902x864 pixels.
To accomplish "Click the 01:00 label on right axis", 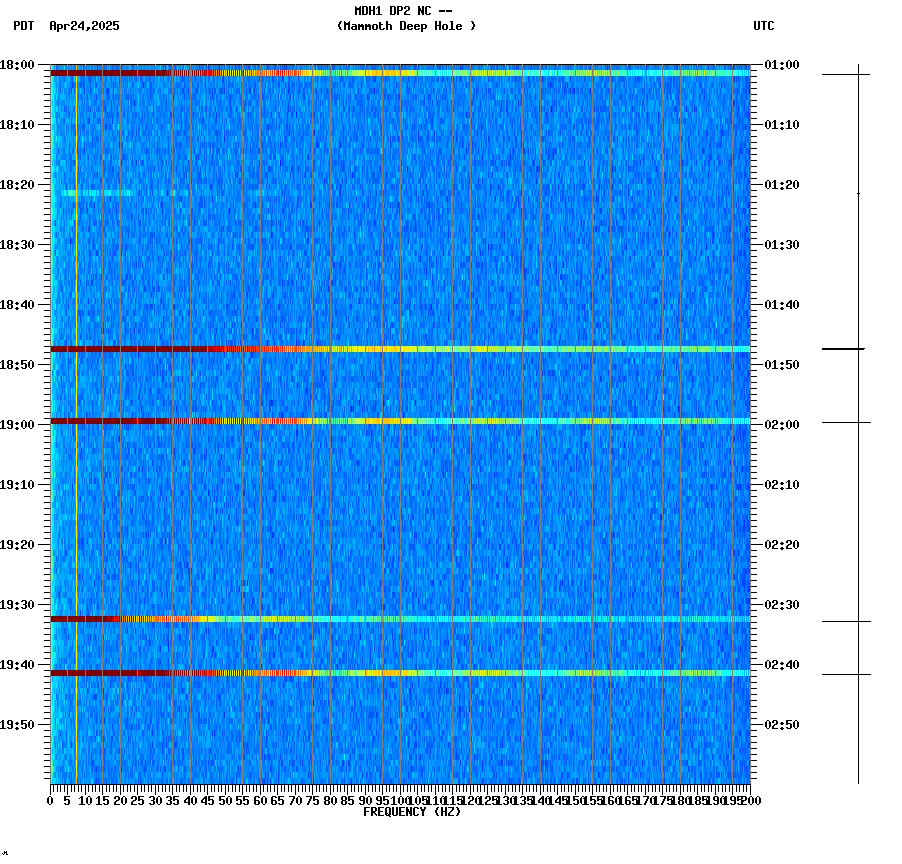I will point(781,64).
